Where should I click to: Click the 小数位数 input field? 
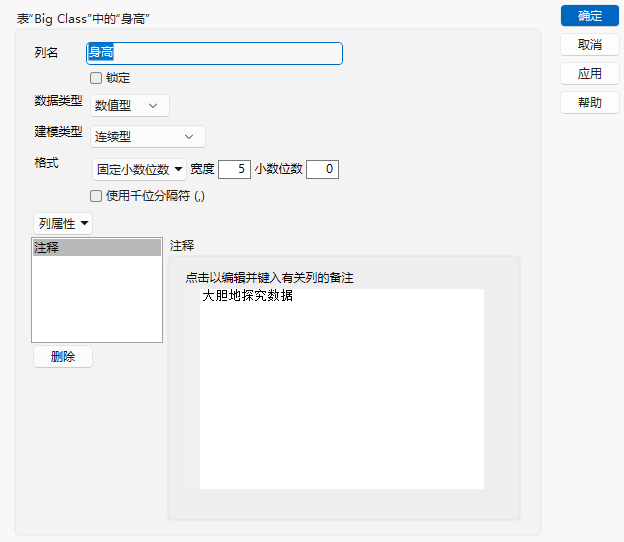(322, 169)
